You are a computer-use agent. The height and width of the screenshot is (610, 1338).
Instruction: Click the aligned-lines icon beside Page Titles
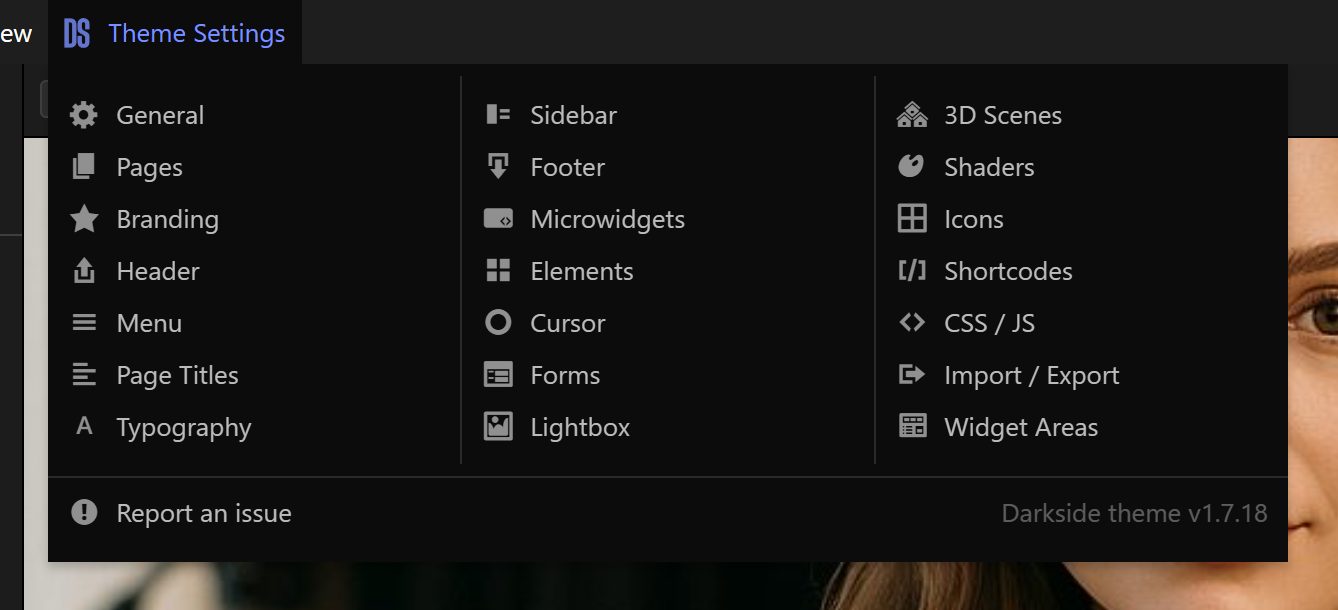click(84, 375)
